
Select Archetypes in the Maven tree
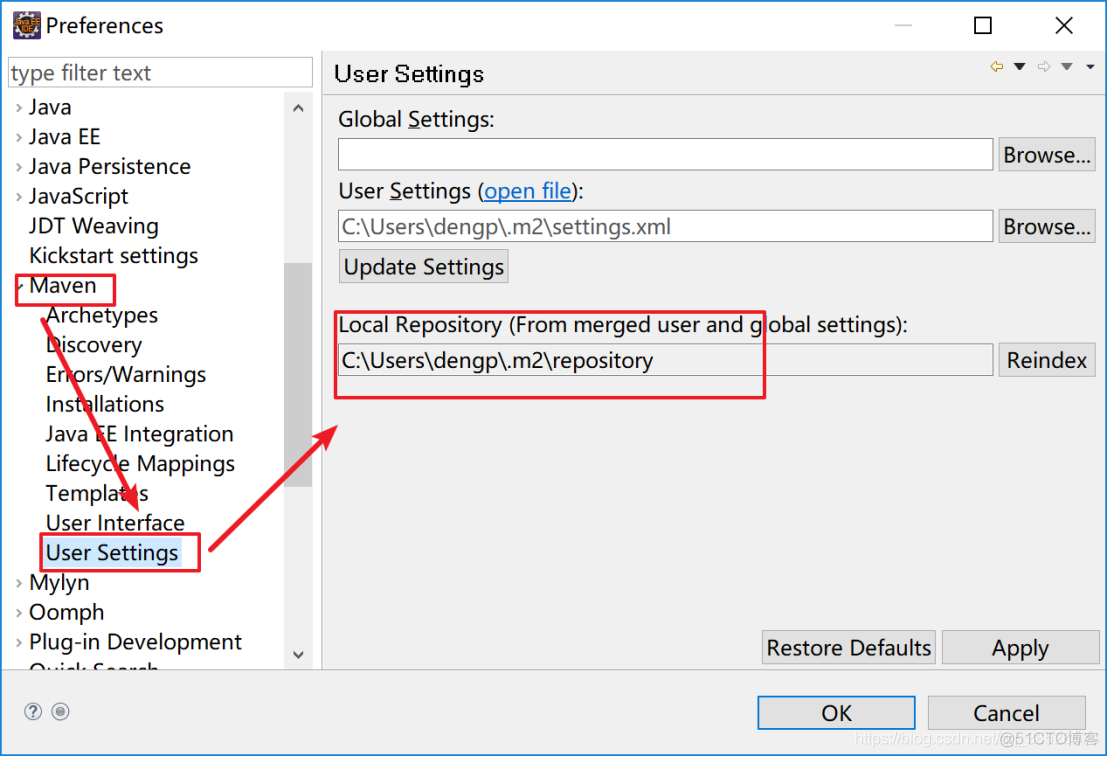point(102,316)
